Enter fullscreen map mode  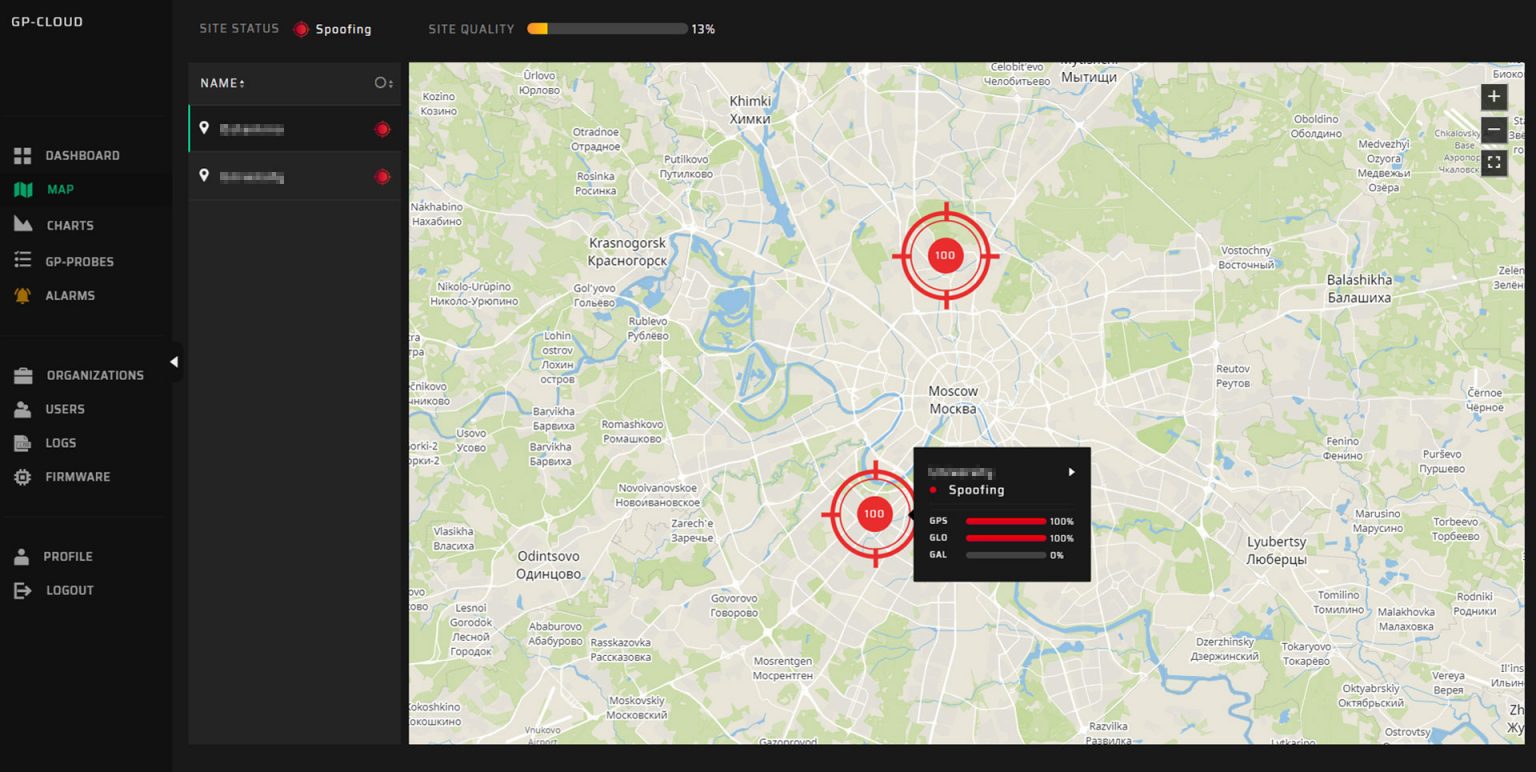[x=1494, y=162]
